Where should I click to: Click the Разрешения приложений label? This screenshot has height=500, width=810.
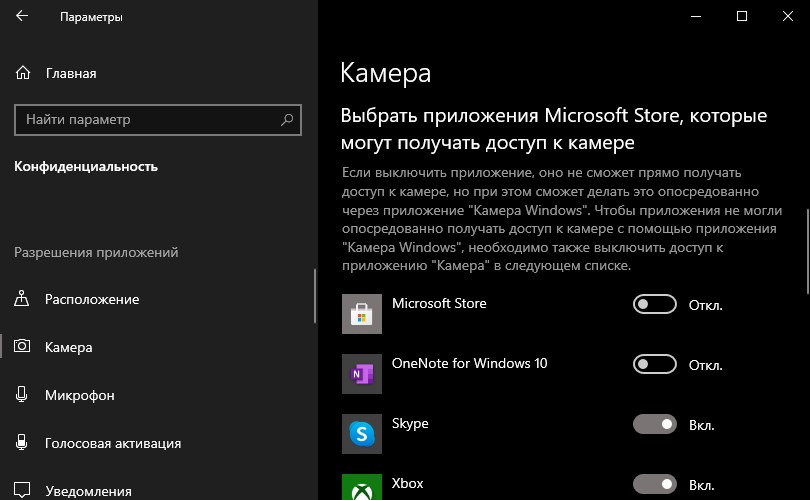coord(96,252)
